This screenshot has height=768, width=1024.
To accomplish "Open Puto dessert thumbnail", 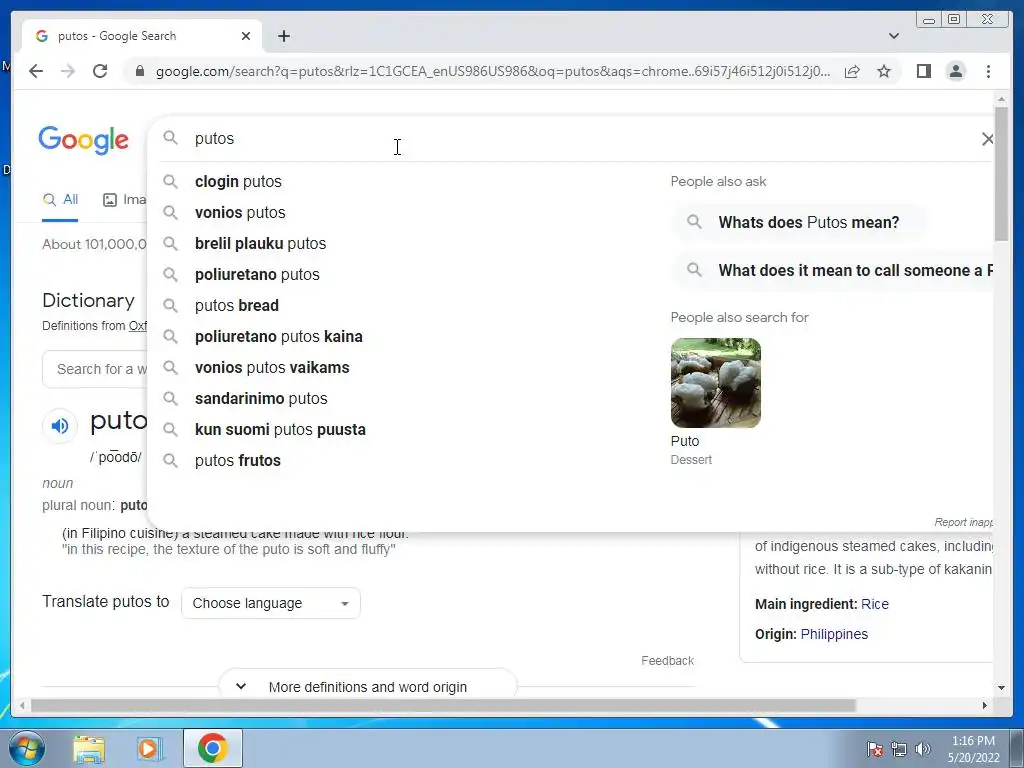I will tap(715, 383).
